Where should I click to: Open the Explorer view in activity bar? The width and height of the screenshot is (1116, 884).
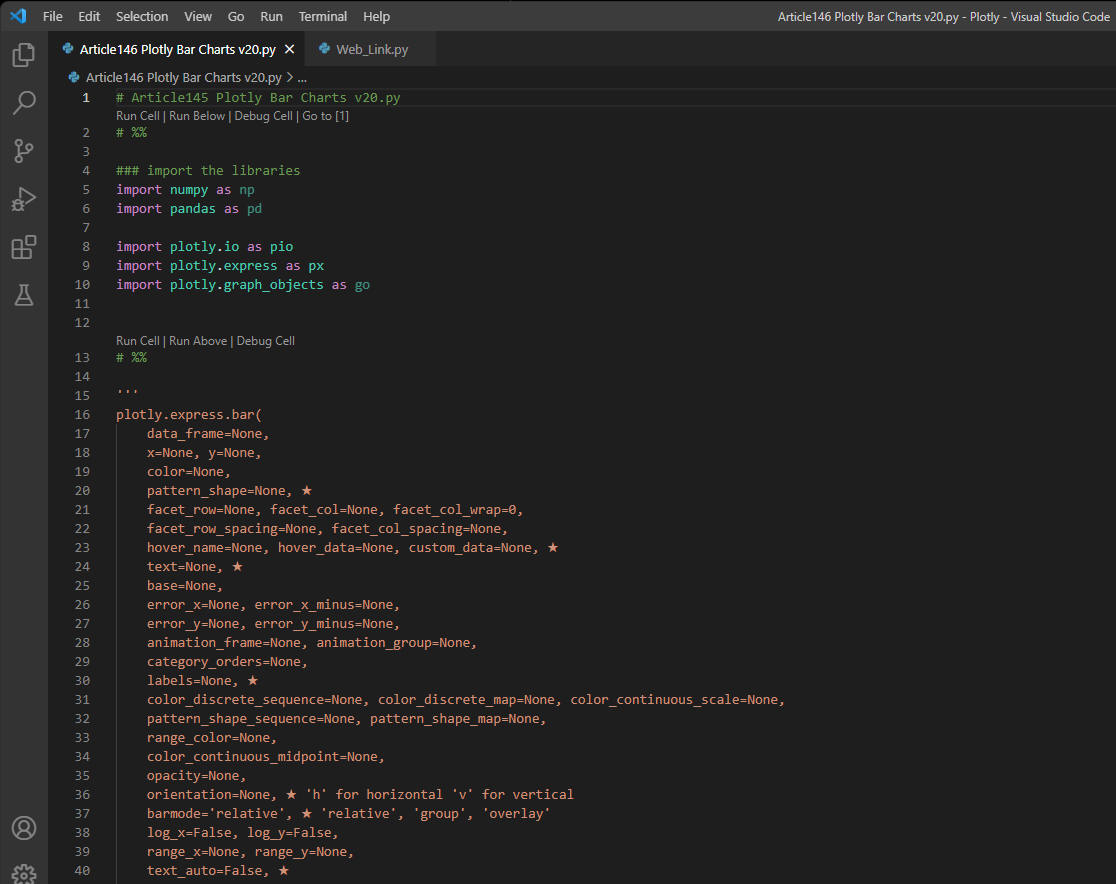pos(23,55)
